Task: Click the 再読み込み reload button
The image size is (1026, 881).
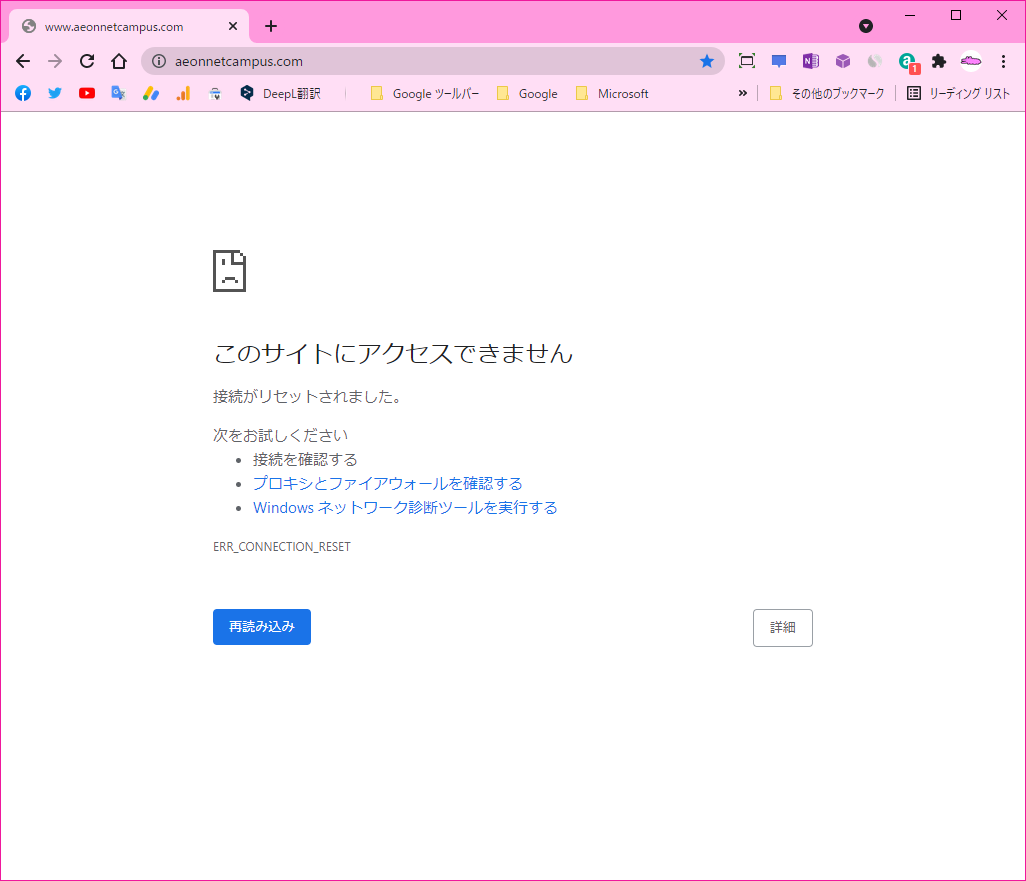Action: 261,627
